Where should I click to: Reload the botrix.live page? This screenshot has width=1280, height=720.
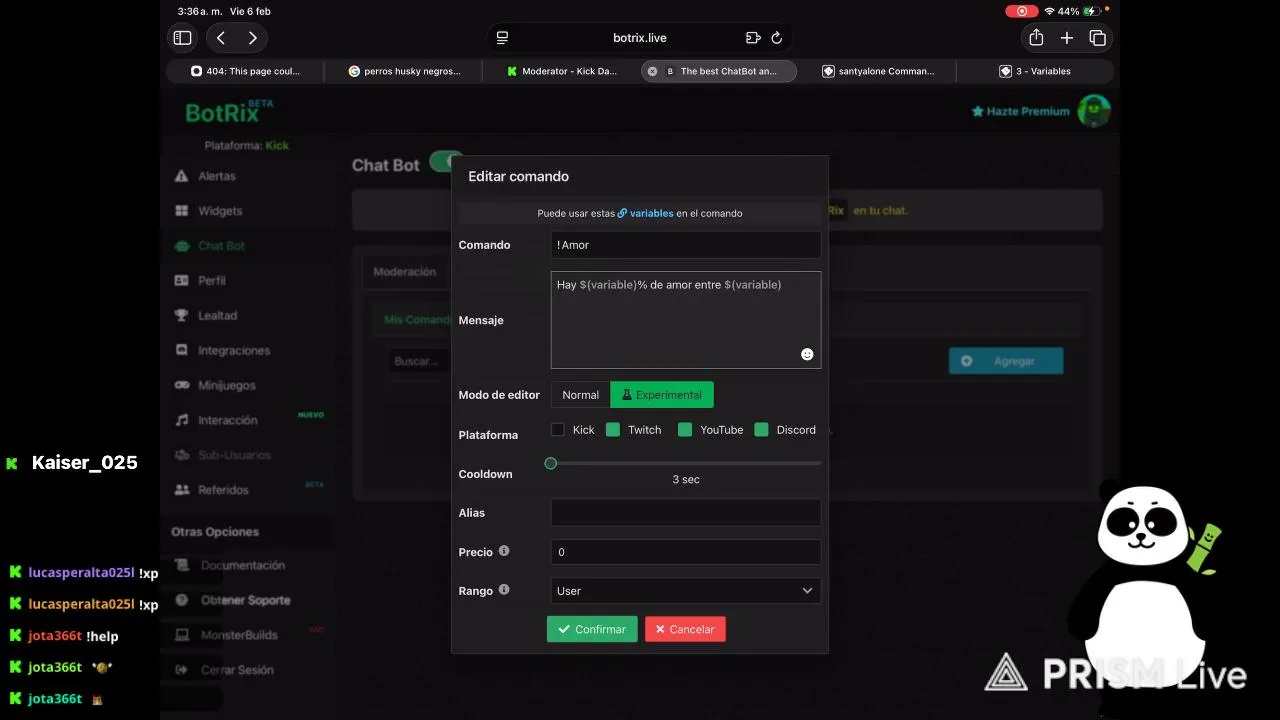pyautogui.click(x=777, y=38)
